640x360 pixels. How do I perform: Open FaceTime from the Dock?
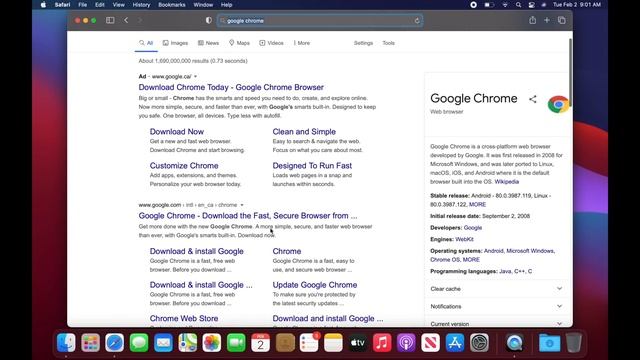coord(236,342)
